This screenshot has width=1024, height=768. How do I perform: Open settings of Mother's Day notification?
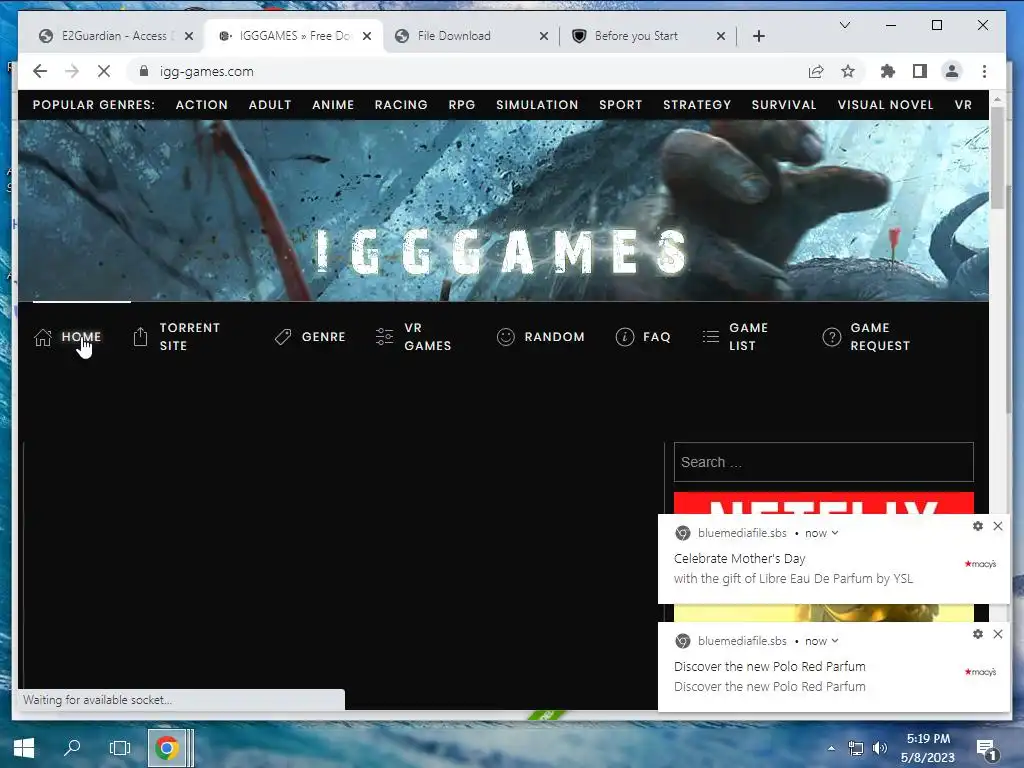point(978,526)
